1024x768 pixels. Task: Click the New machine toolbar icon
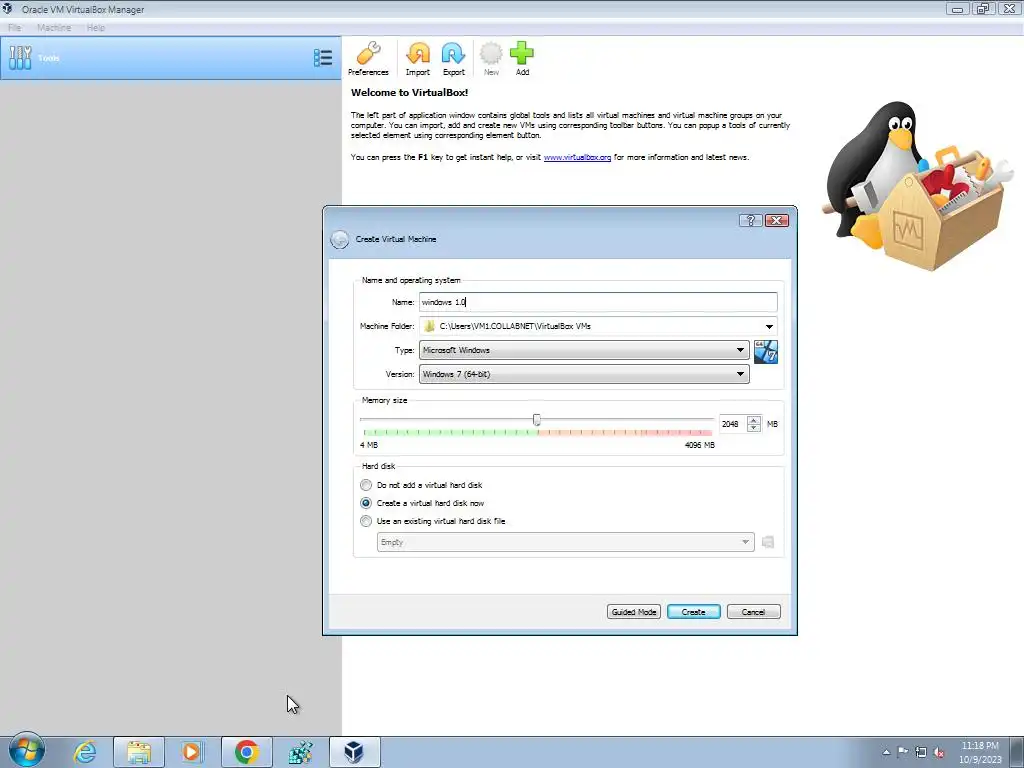491,59
